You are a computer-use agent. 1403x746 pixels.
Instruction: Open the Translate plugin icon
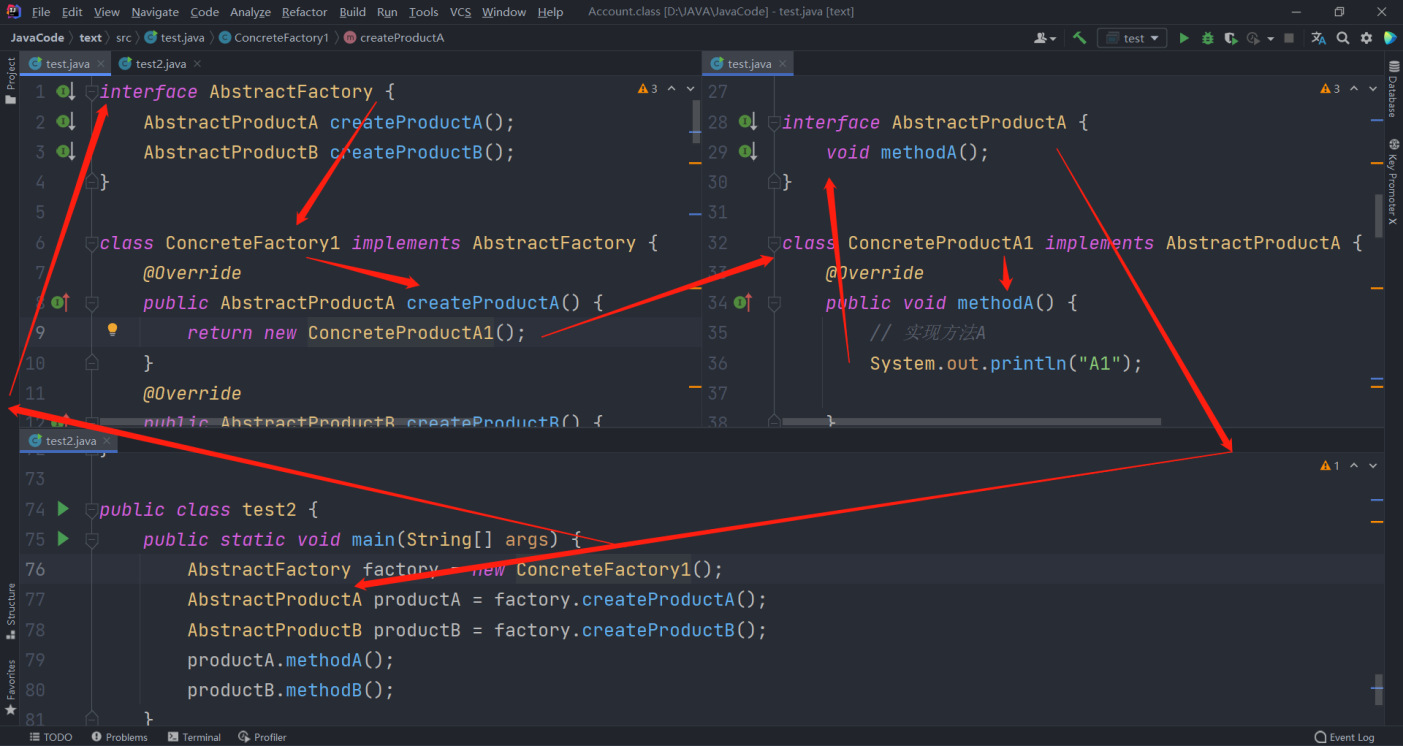1319,38
